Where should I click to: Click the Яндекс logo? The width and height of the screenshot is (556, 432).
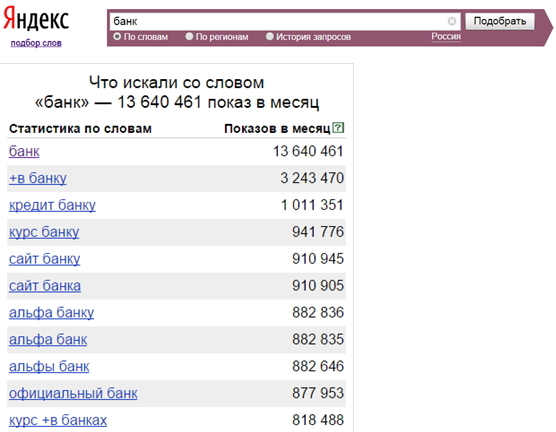tap(36, 18)
